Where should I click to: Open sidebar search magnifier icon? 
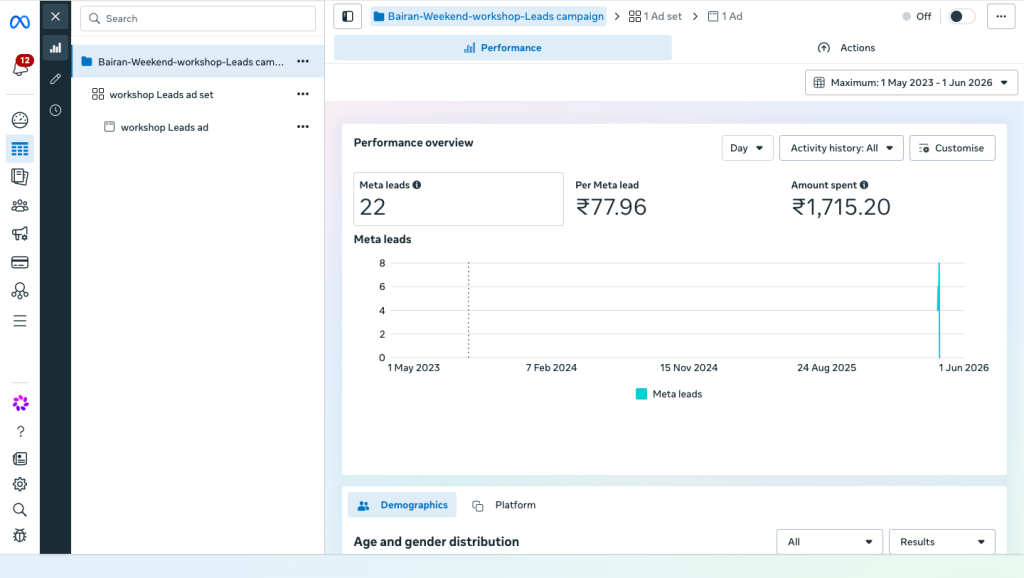click(x=20, y=509)
